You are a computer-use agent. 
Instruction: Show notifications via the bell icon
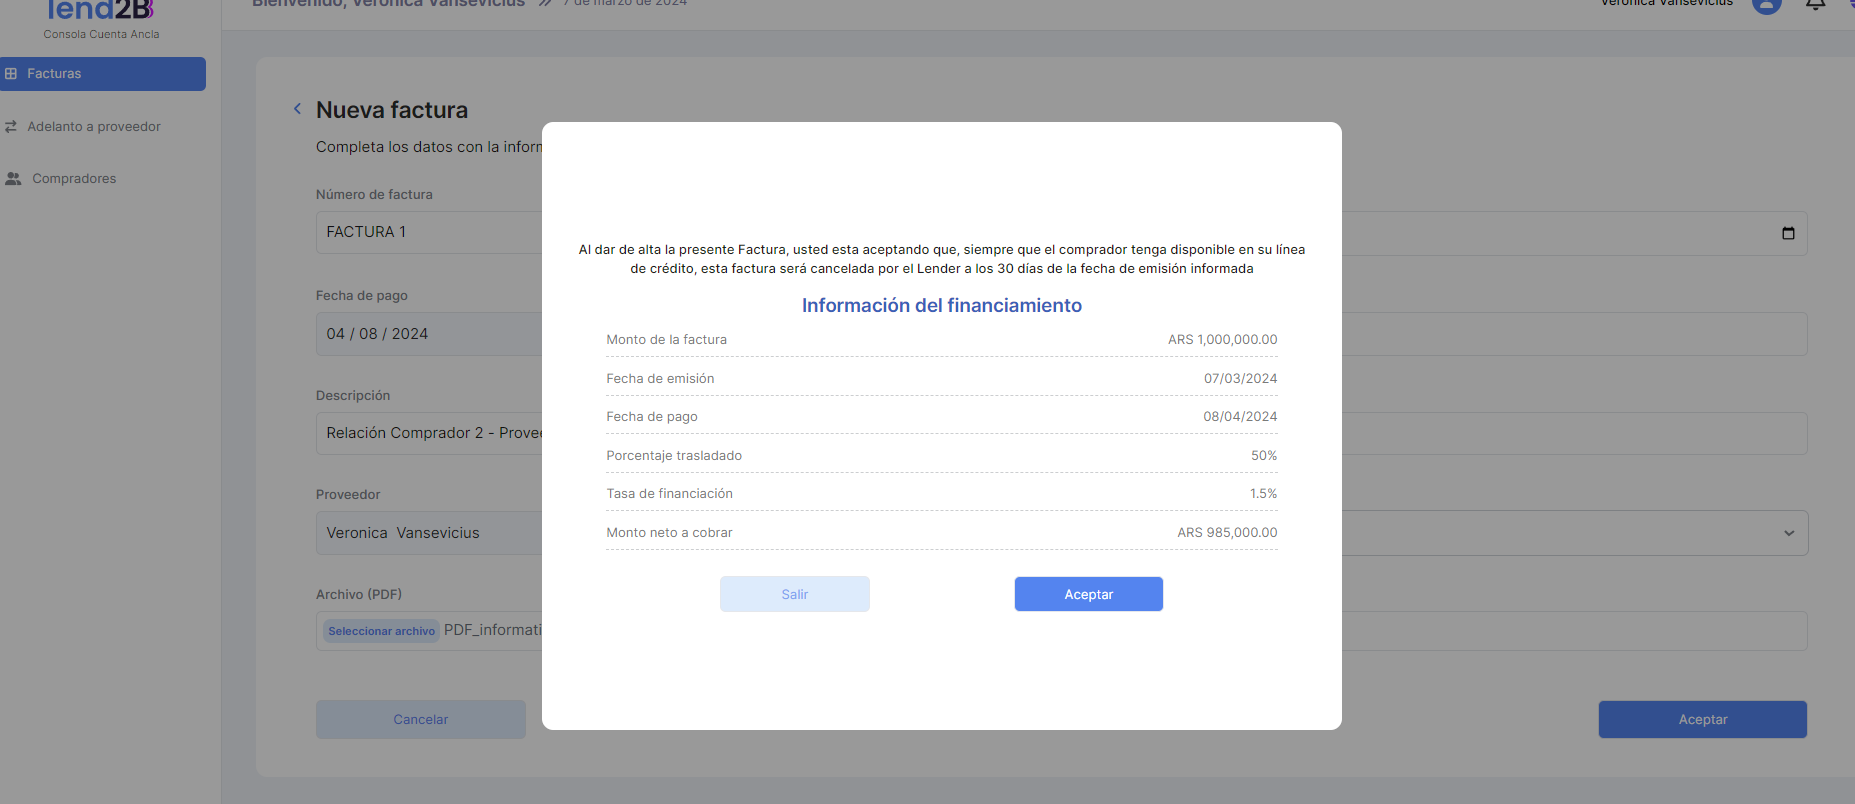point(1815,4)
